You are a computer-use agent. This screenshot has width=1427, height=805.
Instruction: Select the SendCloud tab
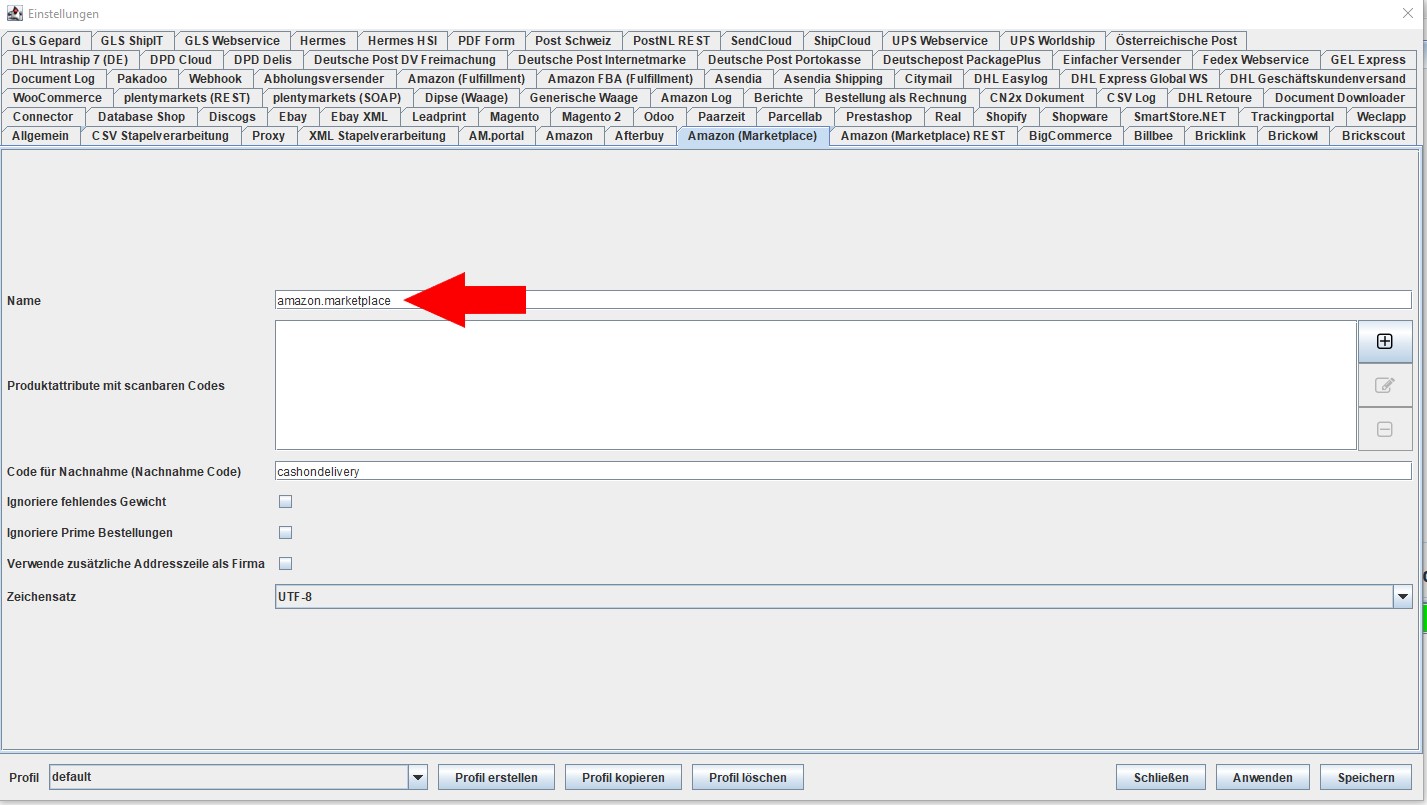761,41
